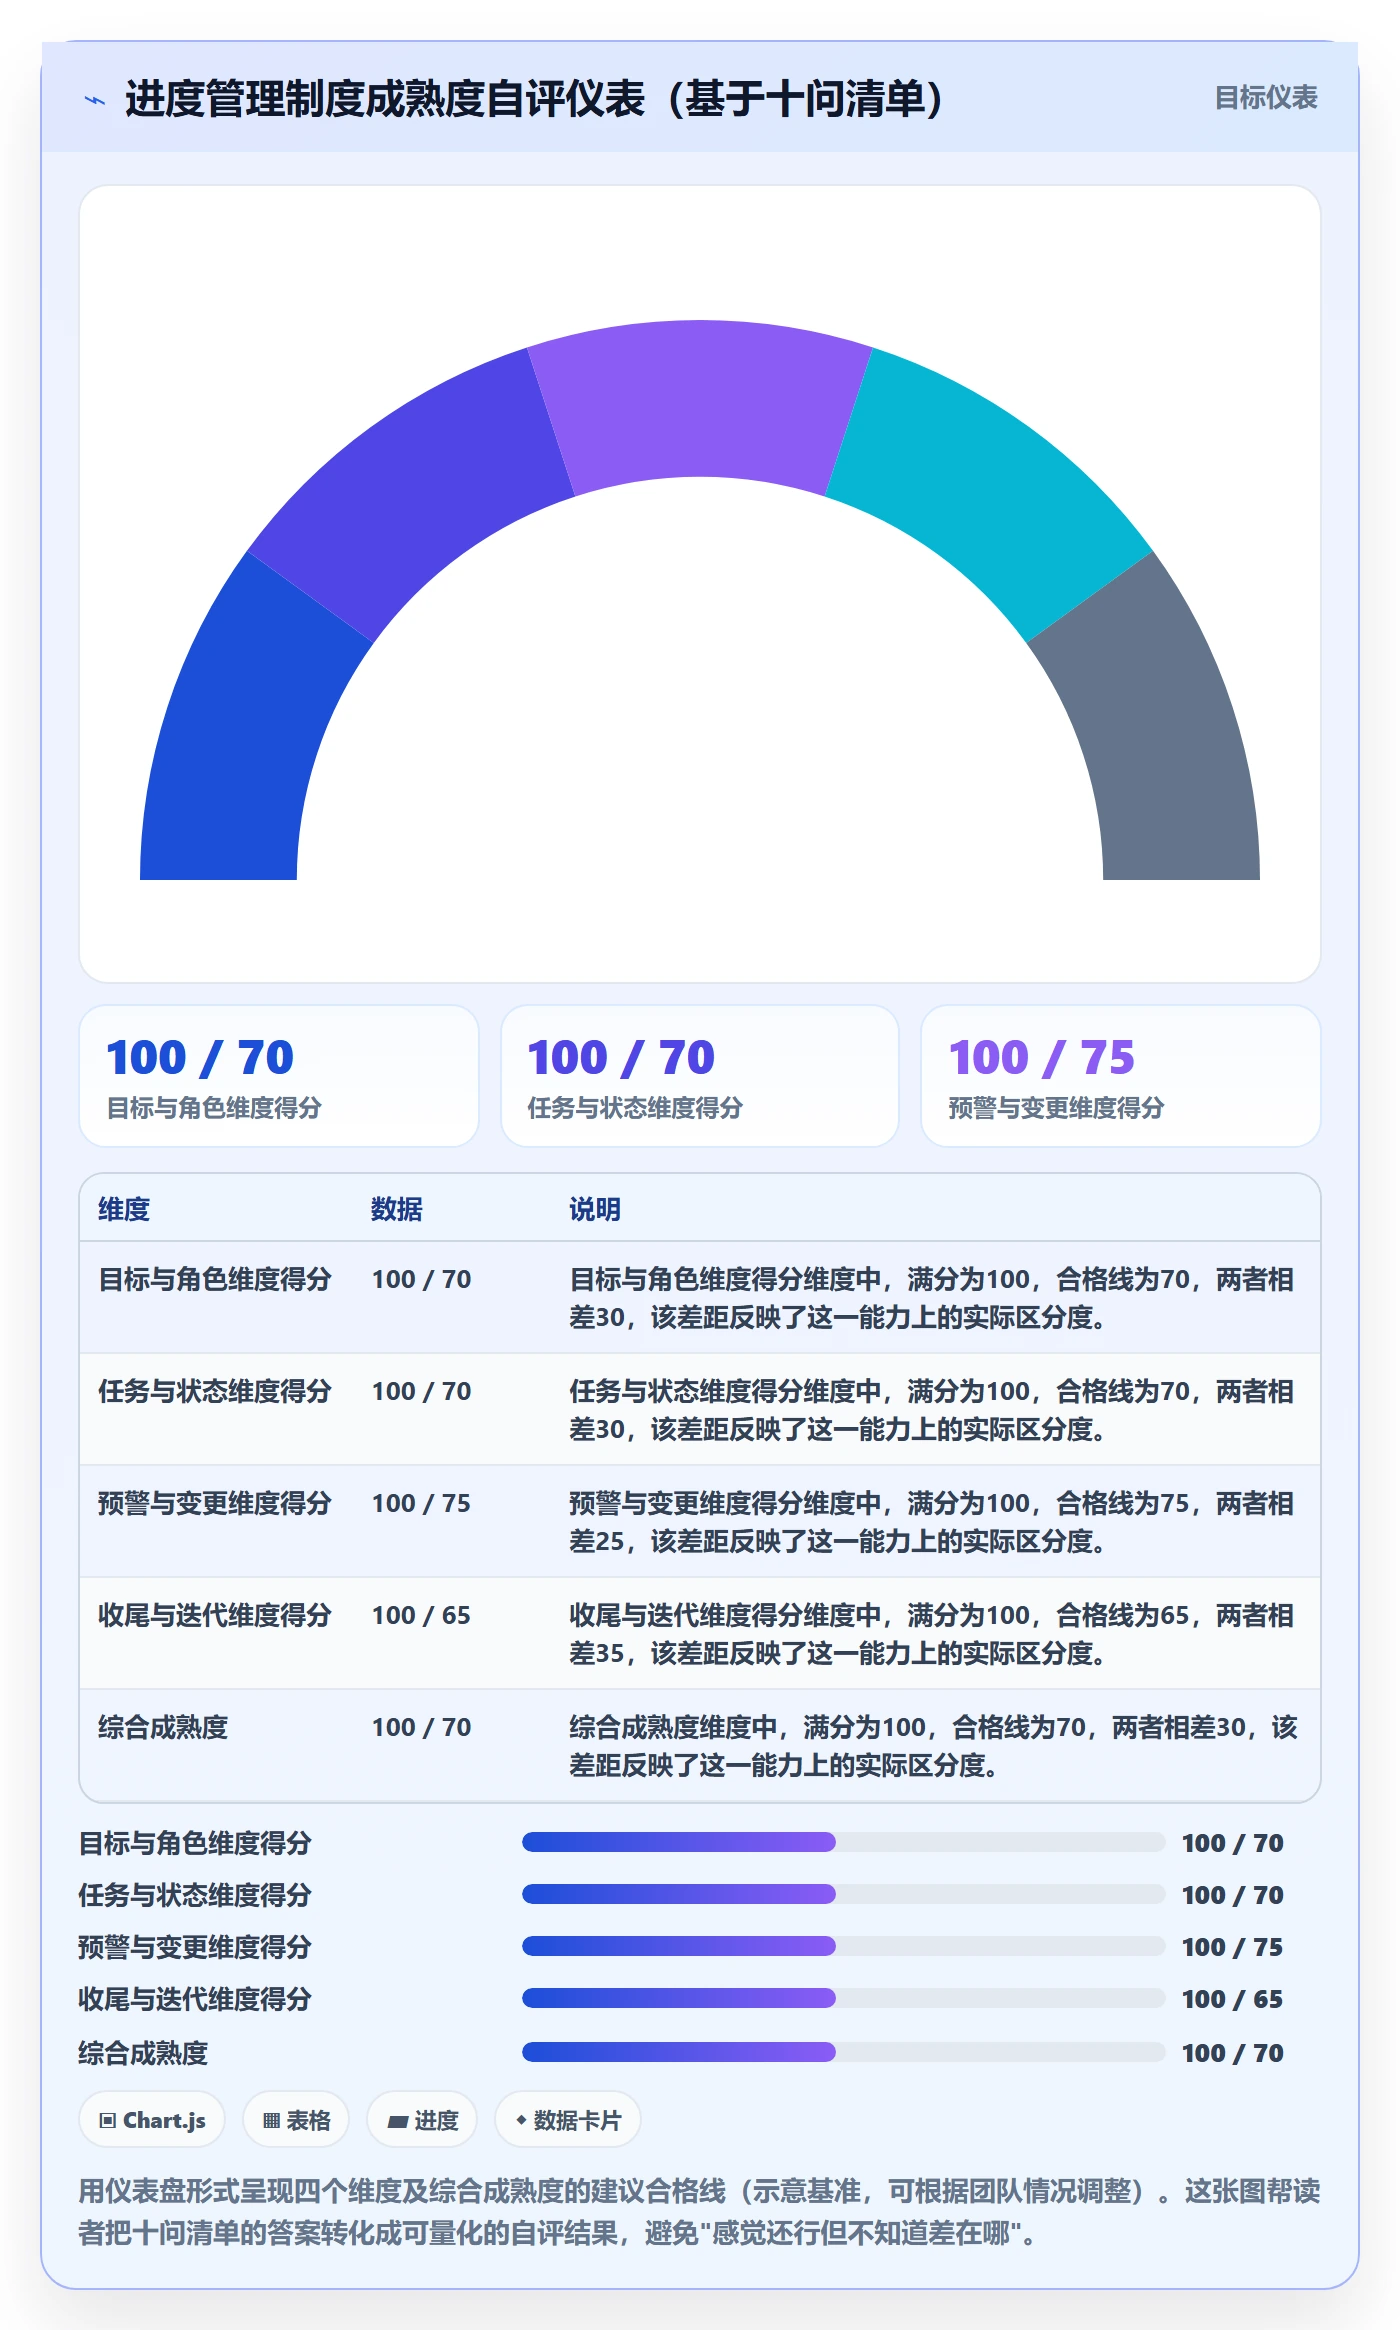Click 100 / 75 value in table

[x=421, y=1503]
